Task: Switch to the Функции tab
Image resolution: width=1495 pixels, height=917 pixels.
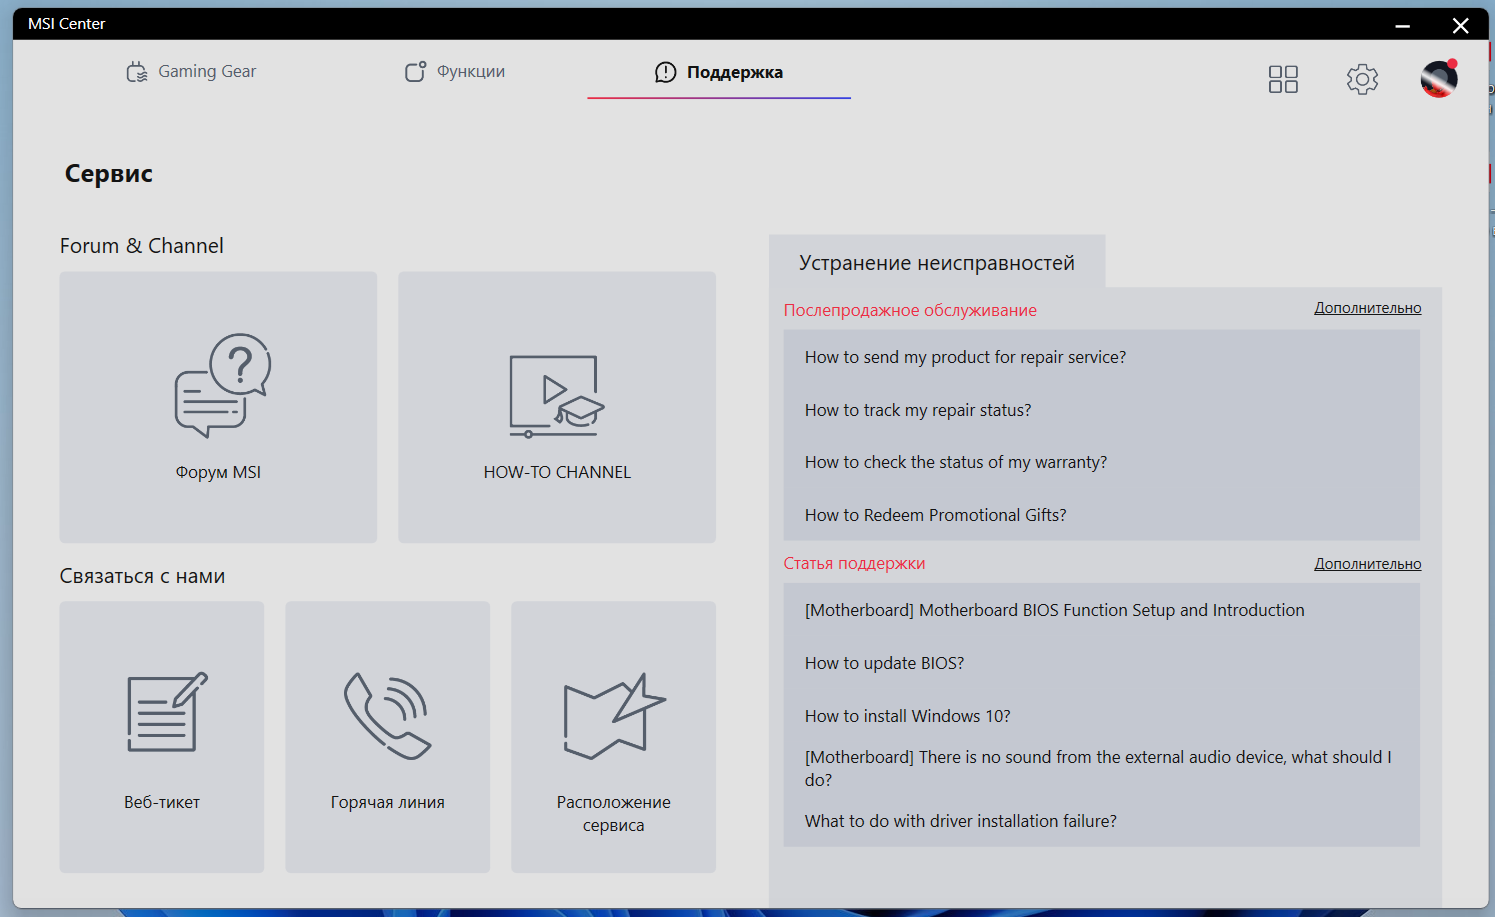Action: point(455,72)
